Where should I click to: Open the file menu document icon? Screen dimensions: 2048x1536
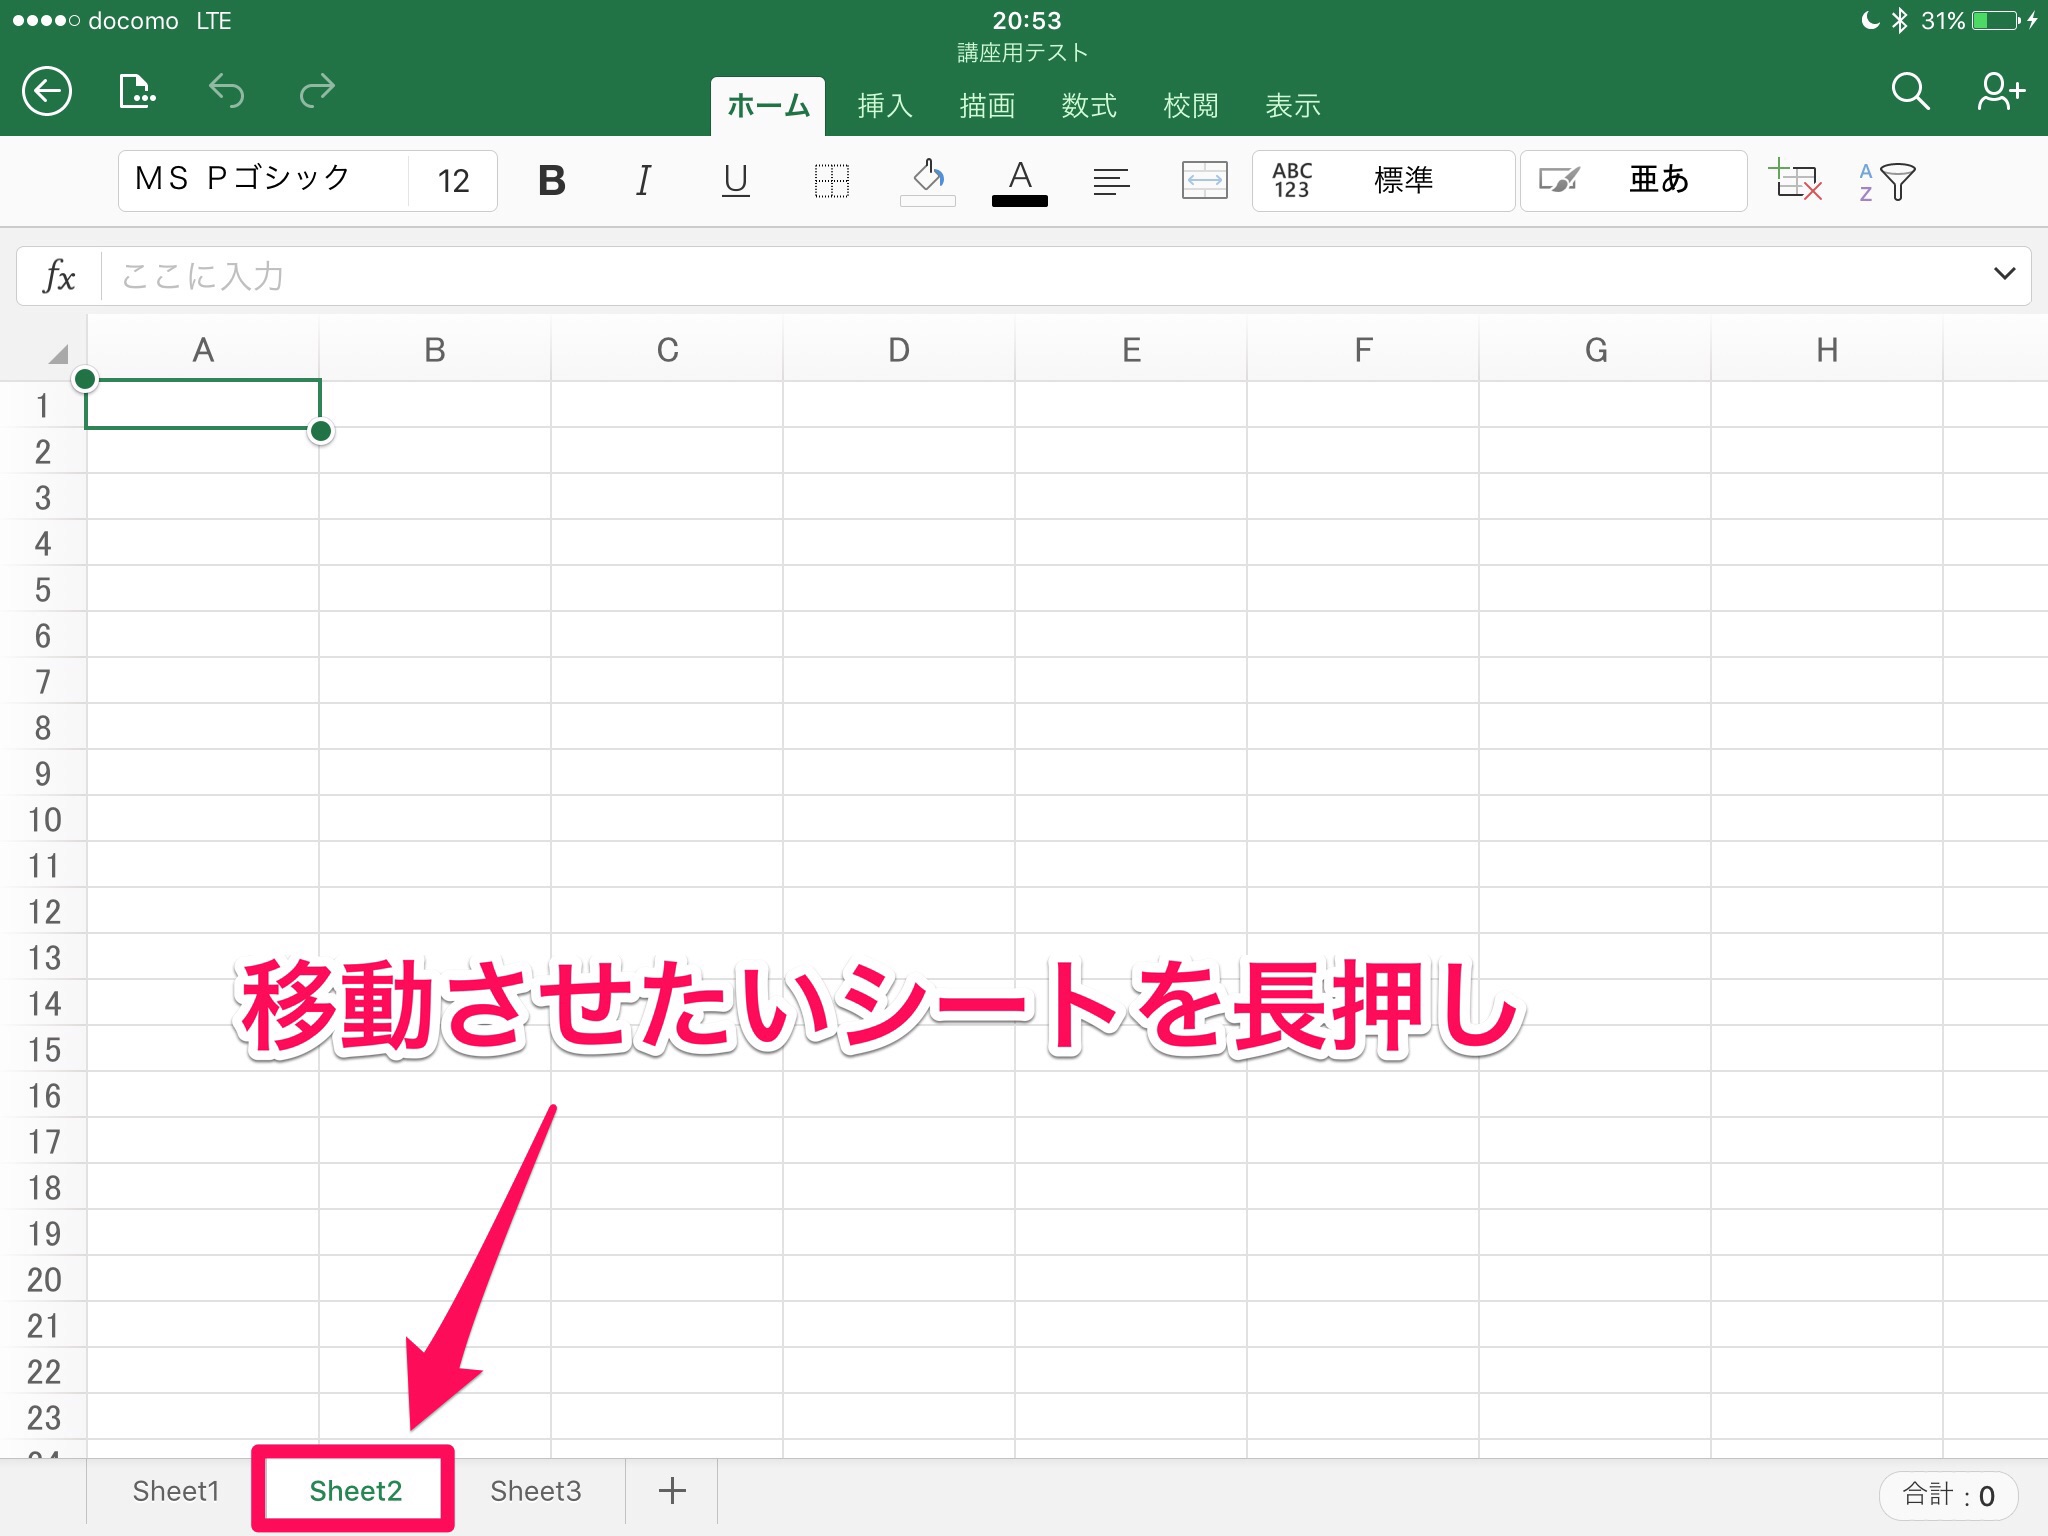pos(137,92)
